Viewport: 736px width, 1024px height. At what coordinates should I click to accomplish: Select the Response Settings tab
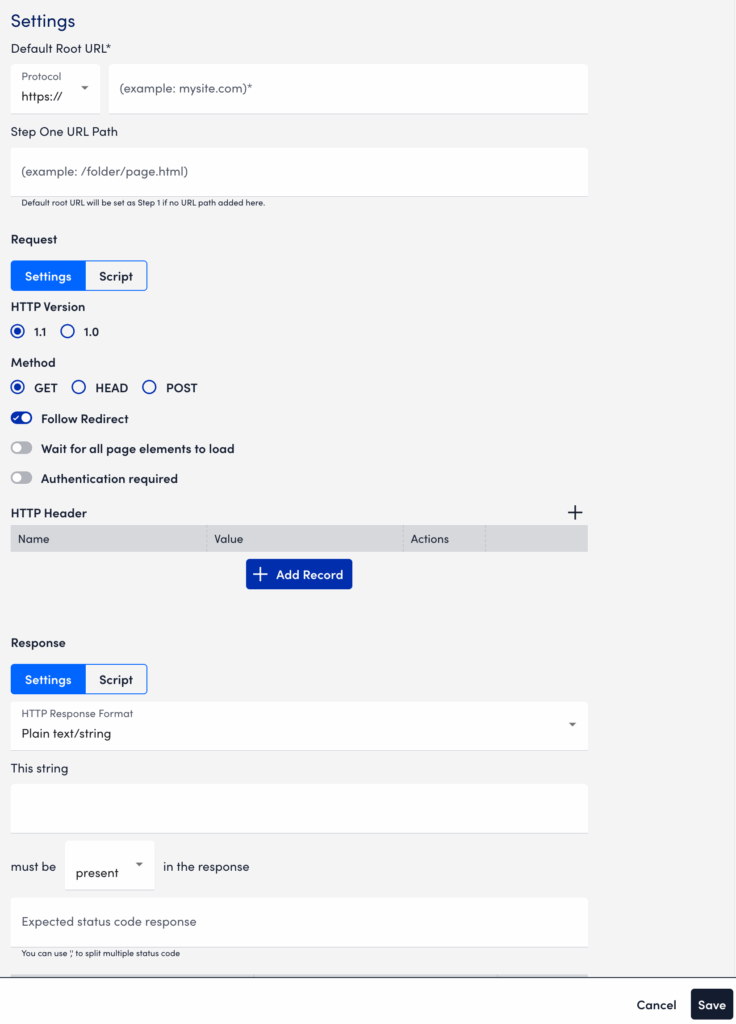[x=48, y=680]
